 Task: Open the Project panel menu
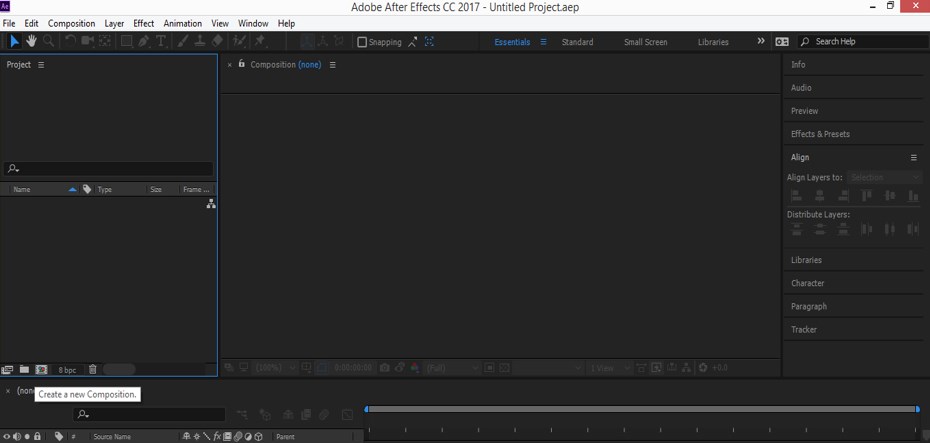(x=41, y=65)
